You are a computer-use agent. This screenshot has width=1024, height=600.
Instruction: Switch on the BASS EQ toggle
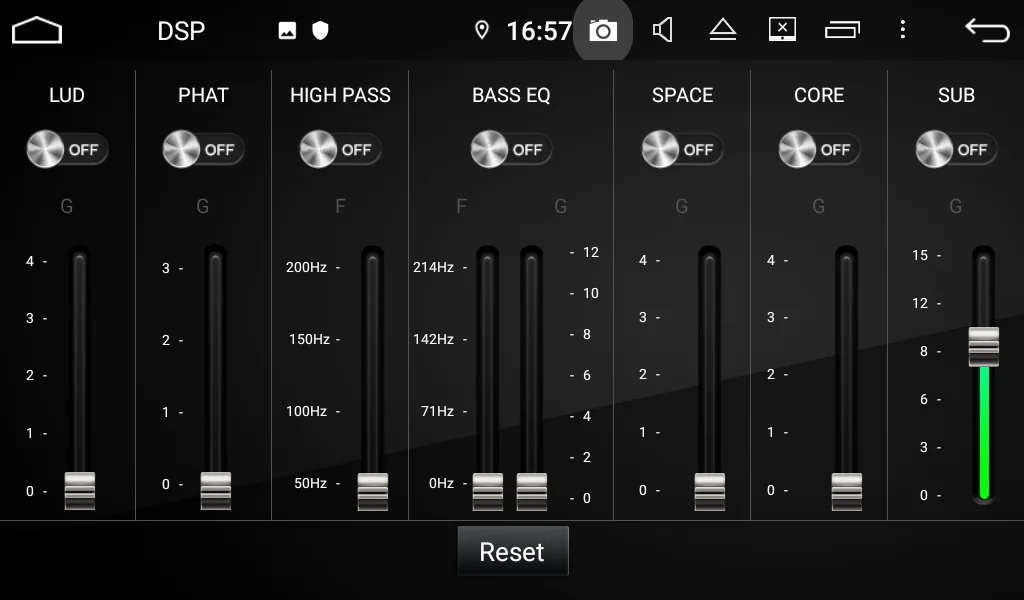511,150
